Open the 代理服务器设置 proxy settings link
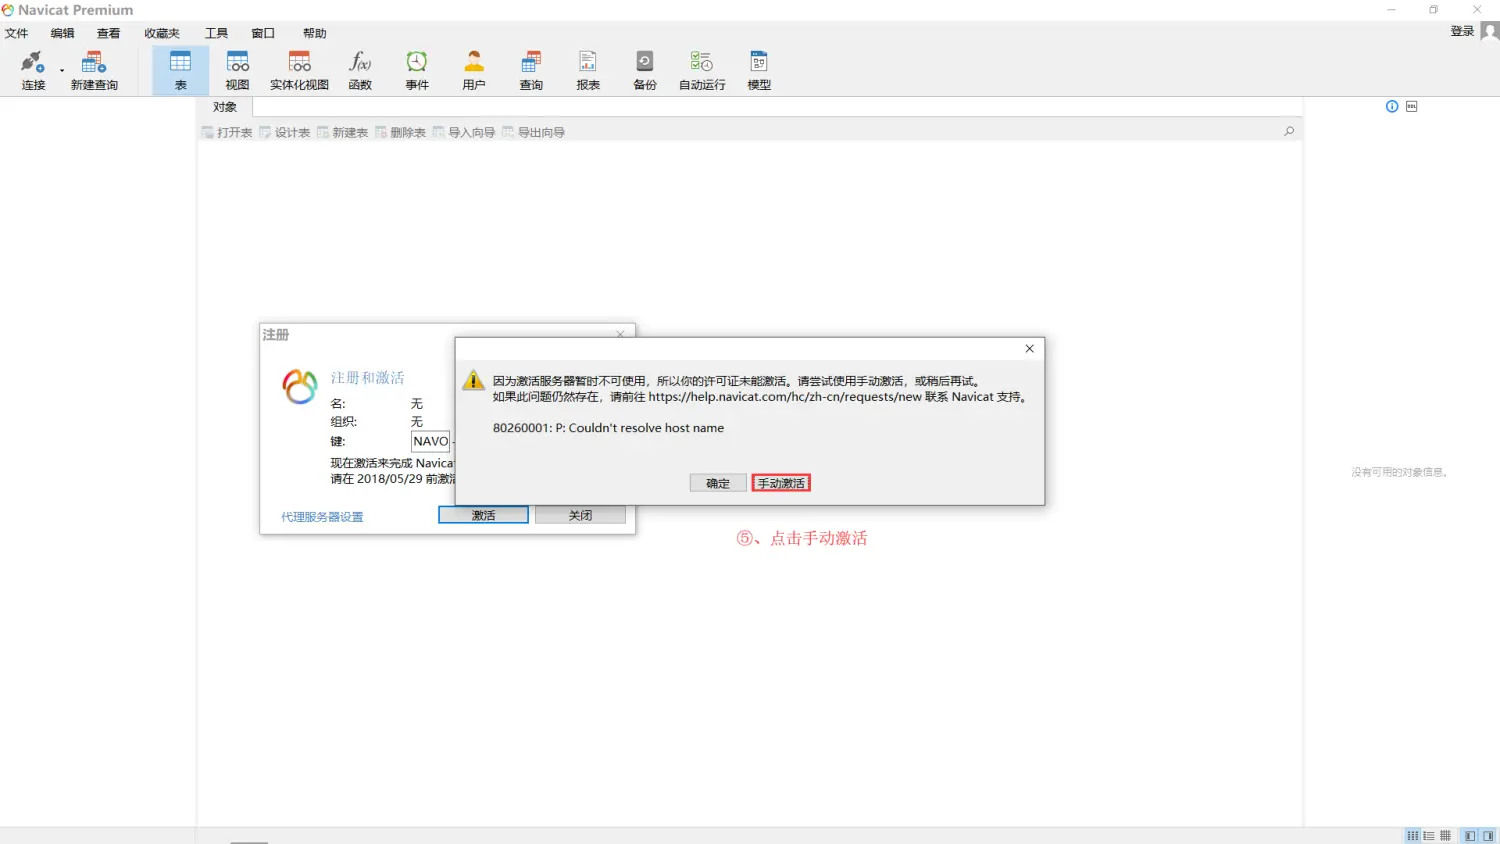The height and width of the screenshot is (844, 1500). [x=322, y=517]
